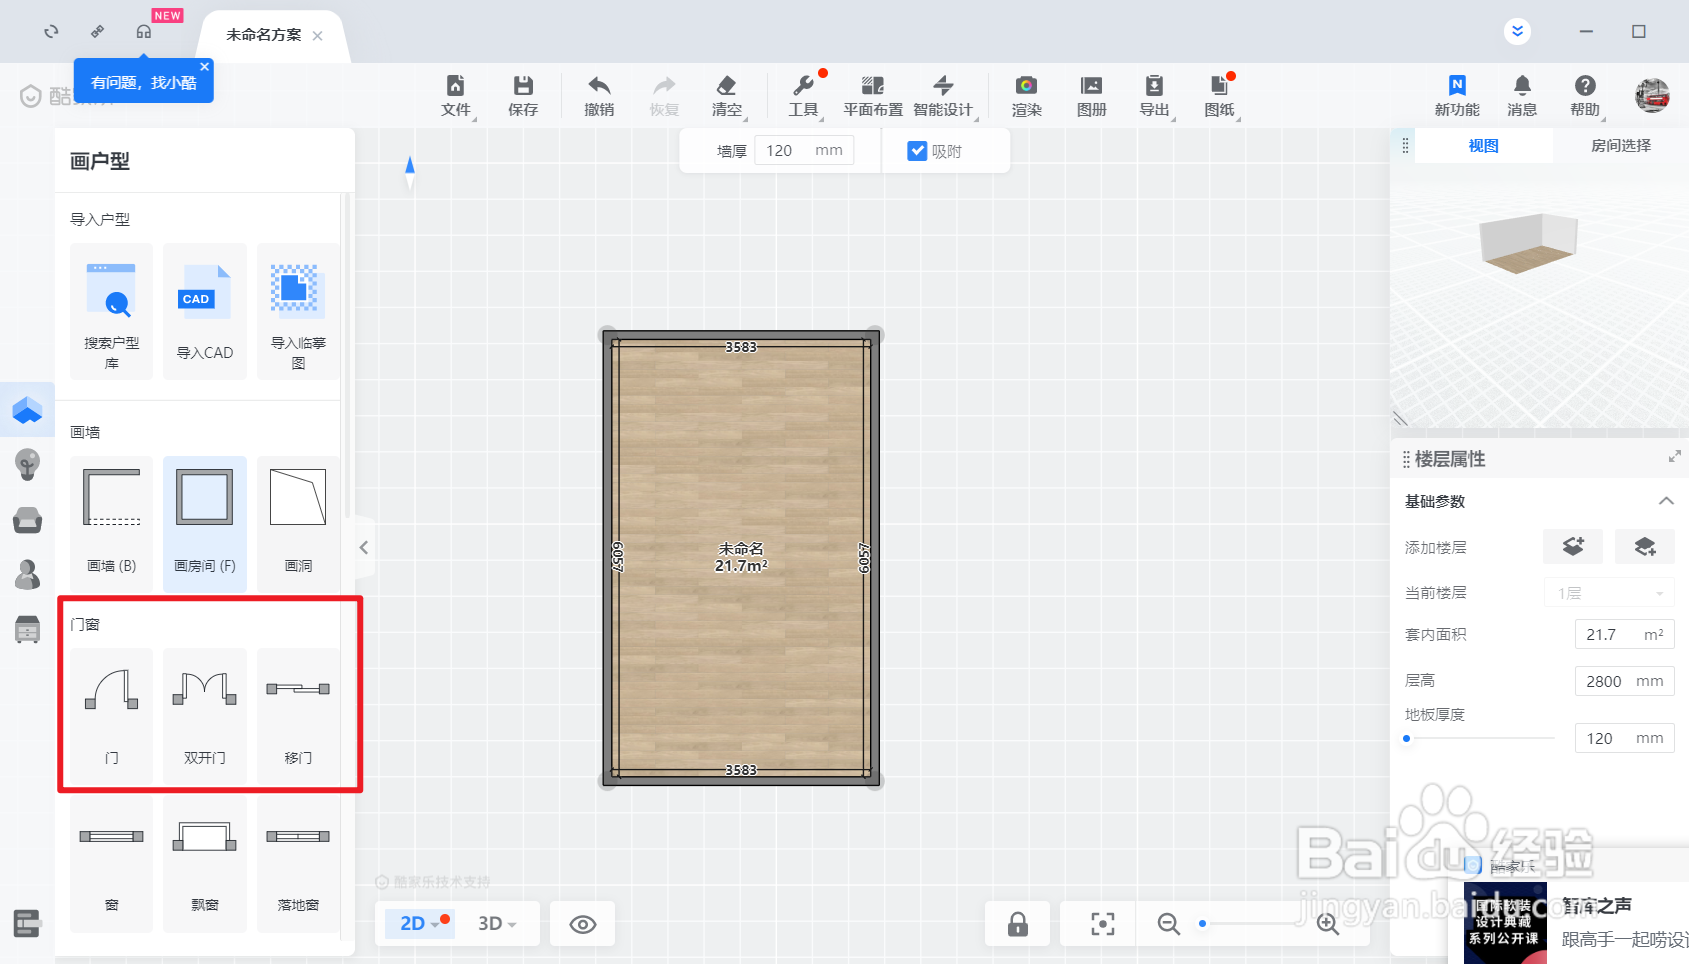The width and height of the screenshot is (1689, 964).
Task: Expand the blue double-chevron button
Action: 1518,31
